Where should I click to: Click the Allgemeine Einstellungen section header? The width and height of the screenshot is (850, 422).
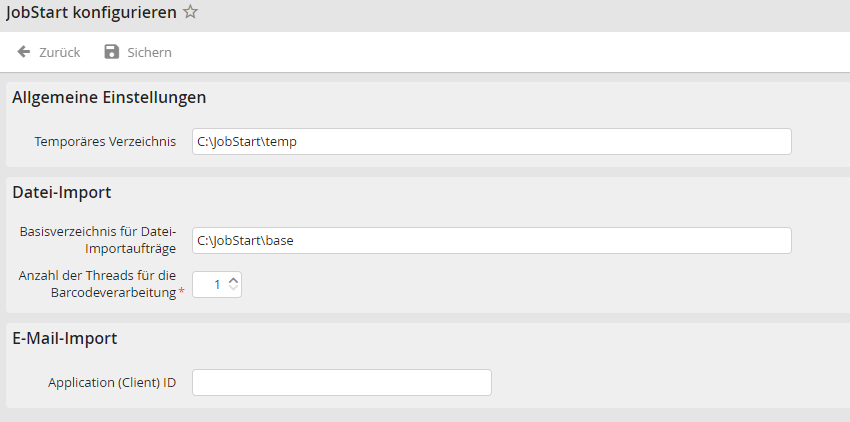tap(109, 98)
